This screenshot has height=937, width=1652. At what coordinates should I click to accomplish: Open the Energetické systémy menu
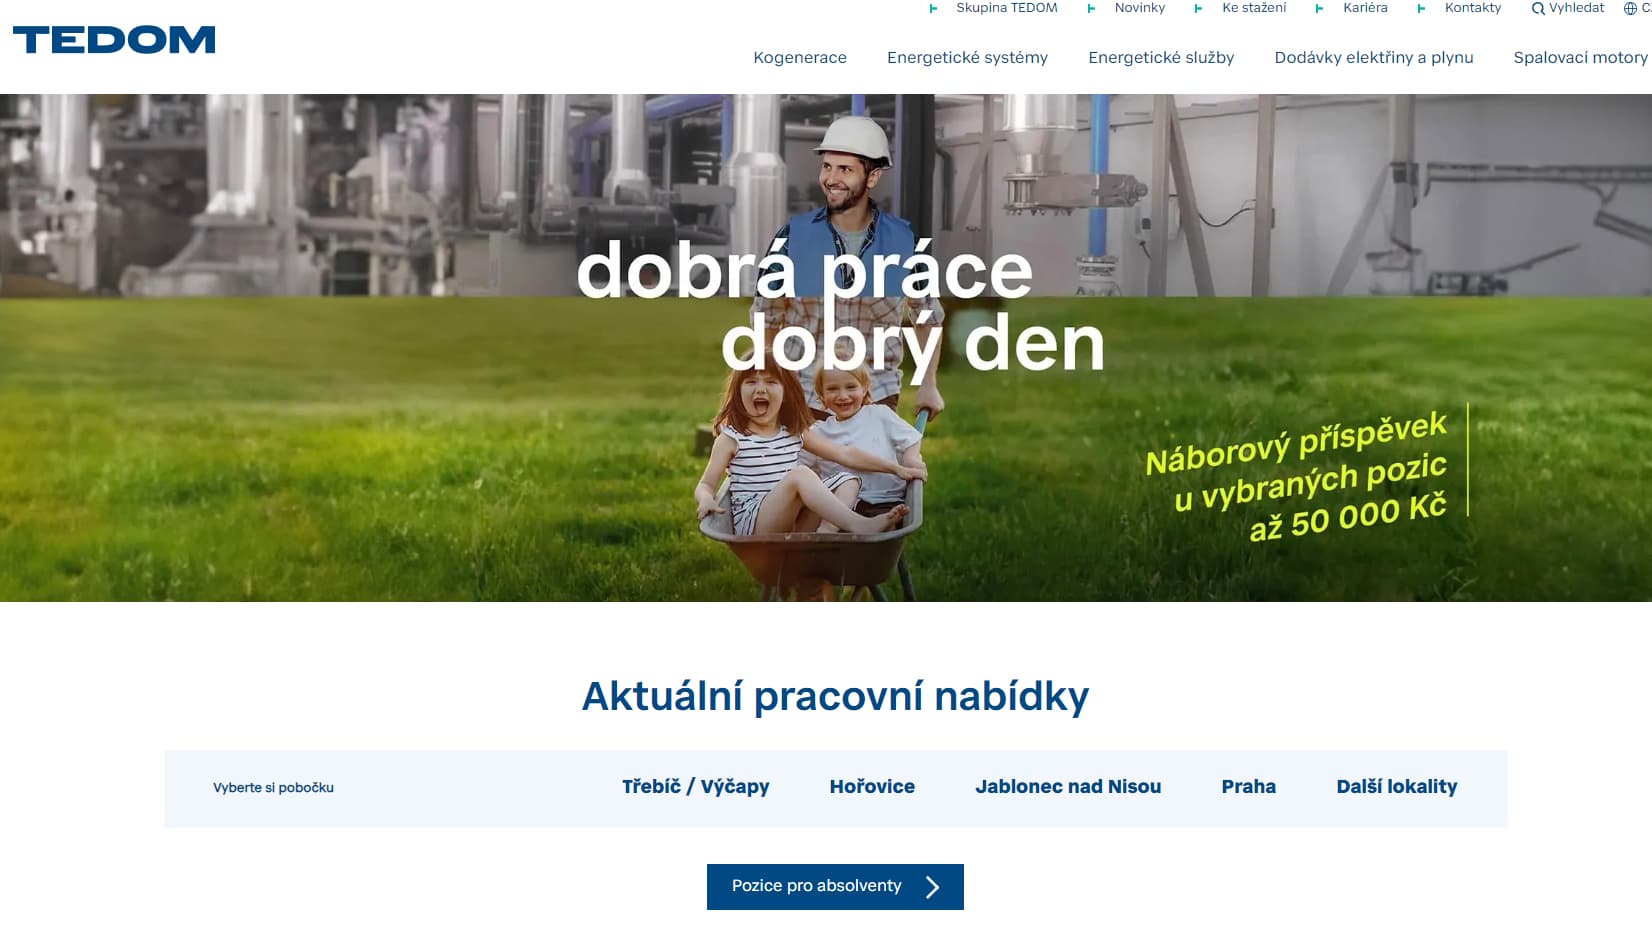point(967,58)
